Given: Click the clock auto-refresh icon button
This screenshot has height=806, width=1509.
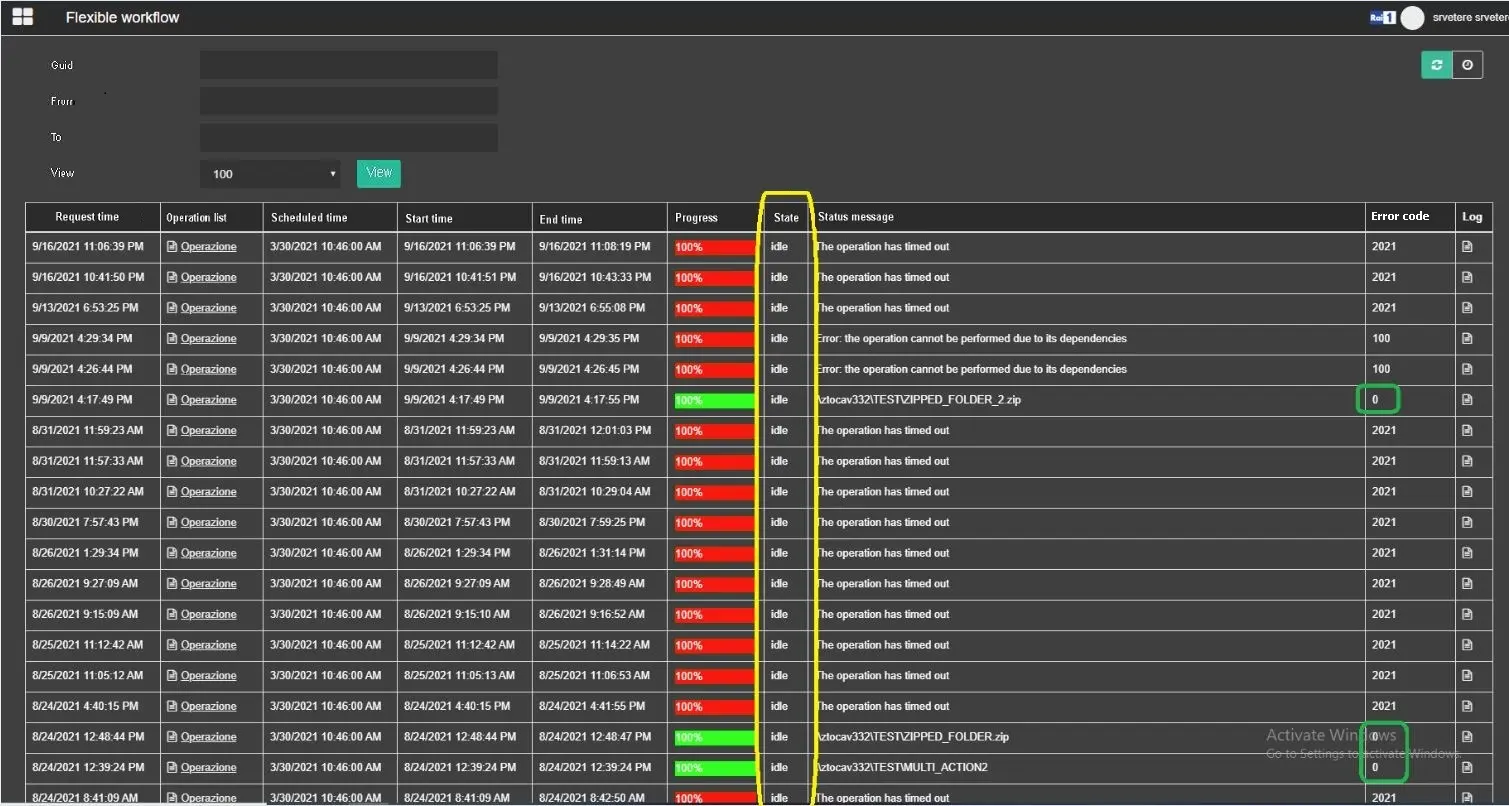Looking at the screenshot, I should coord(1467,65).
